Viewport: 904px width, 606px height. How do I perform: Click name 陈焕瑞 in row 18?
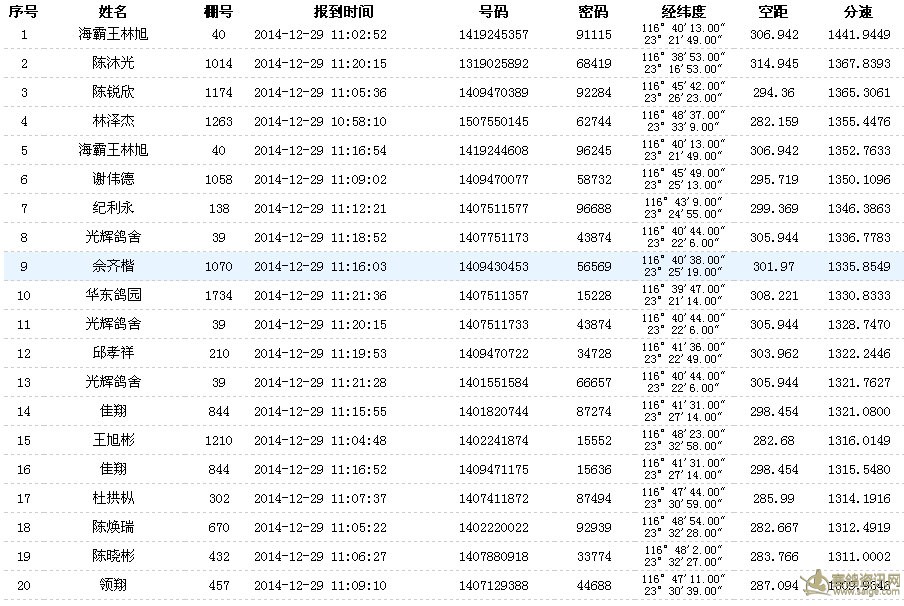tap(113, 526)
